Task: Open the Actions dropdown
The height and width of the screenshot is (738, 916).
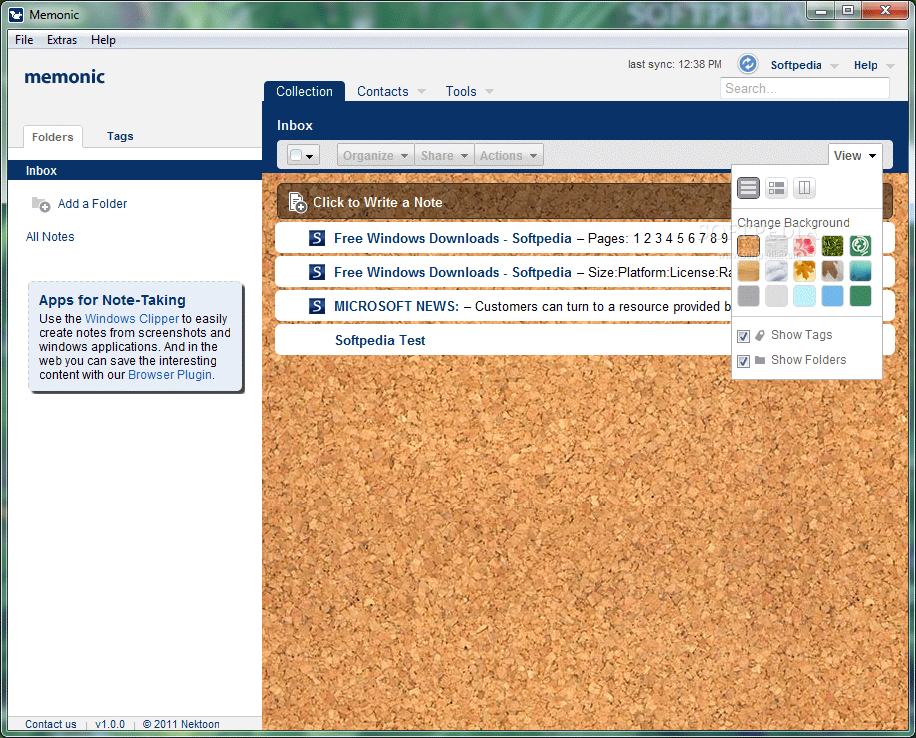Action: point(508,155)
